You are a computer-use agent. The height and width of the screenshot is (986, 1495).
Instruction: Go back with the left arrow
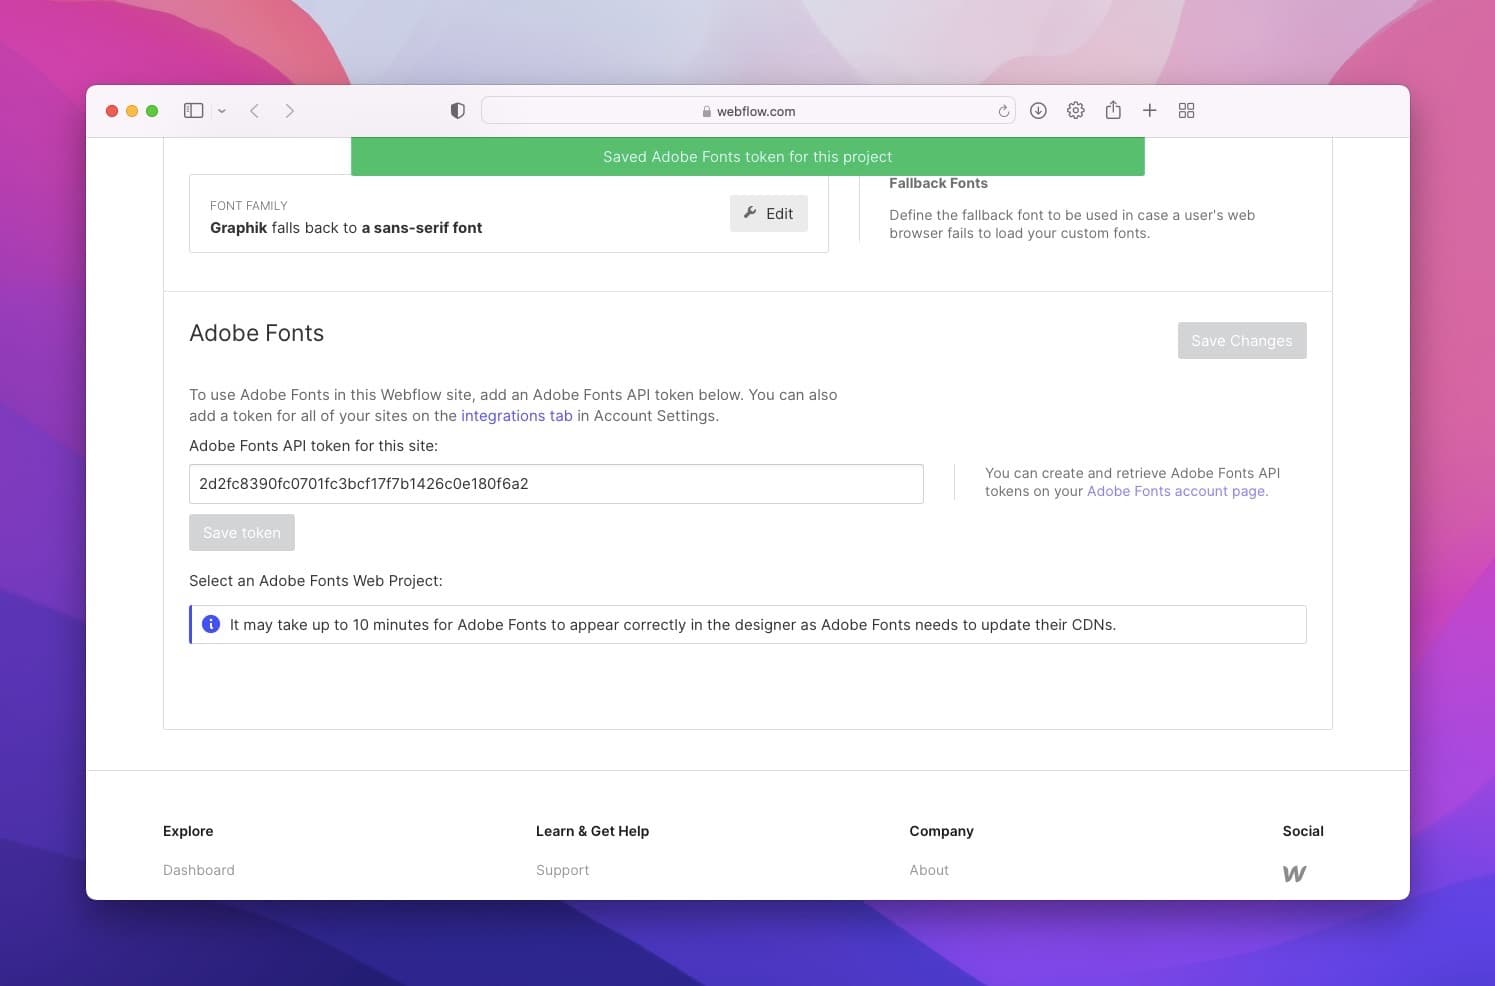[255, 111]
